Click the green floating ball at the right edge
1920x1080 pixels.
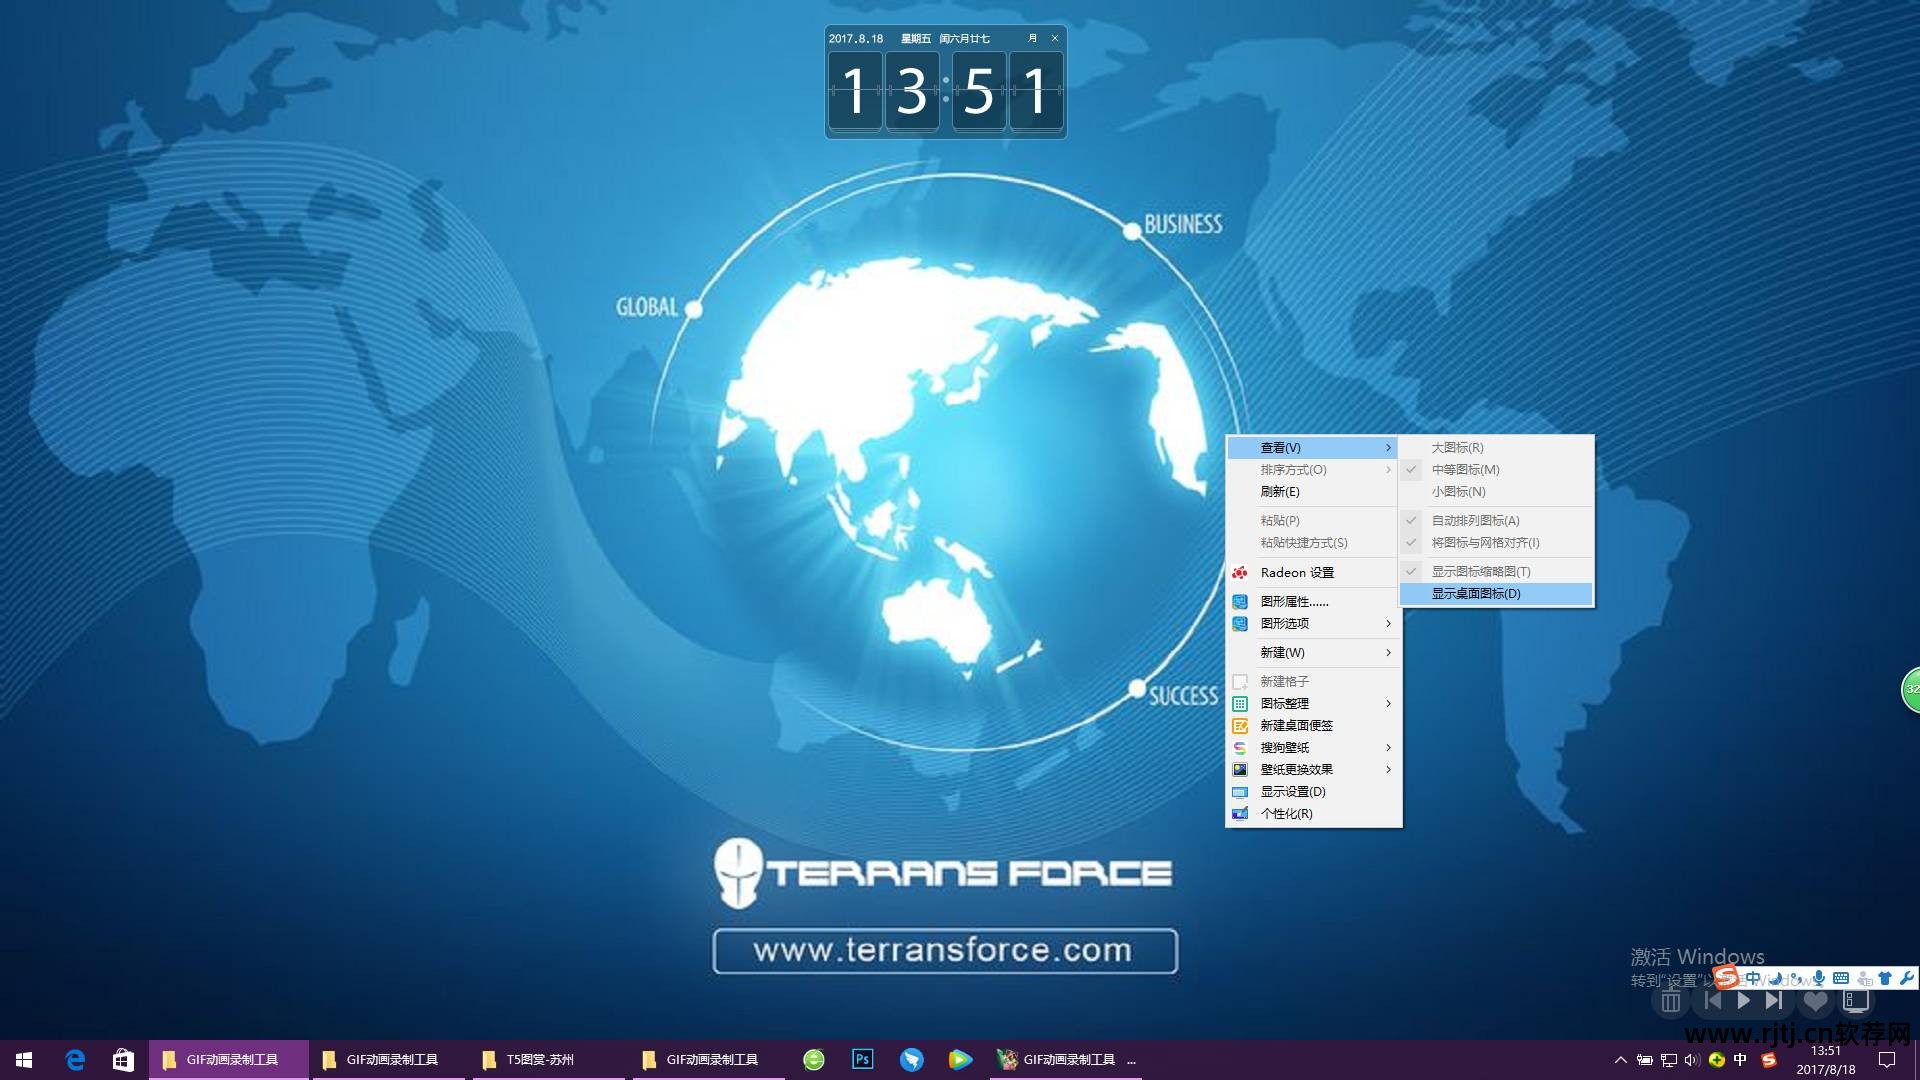click(1910, 689)
